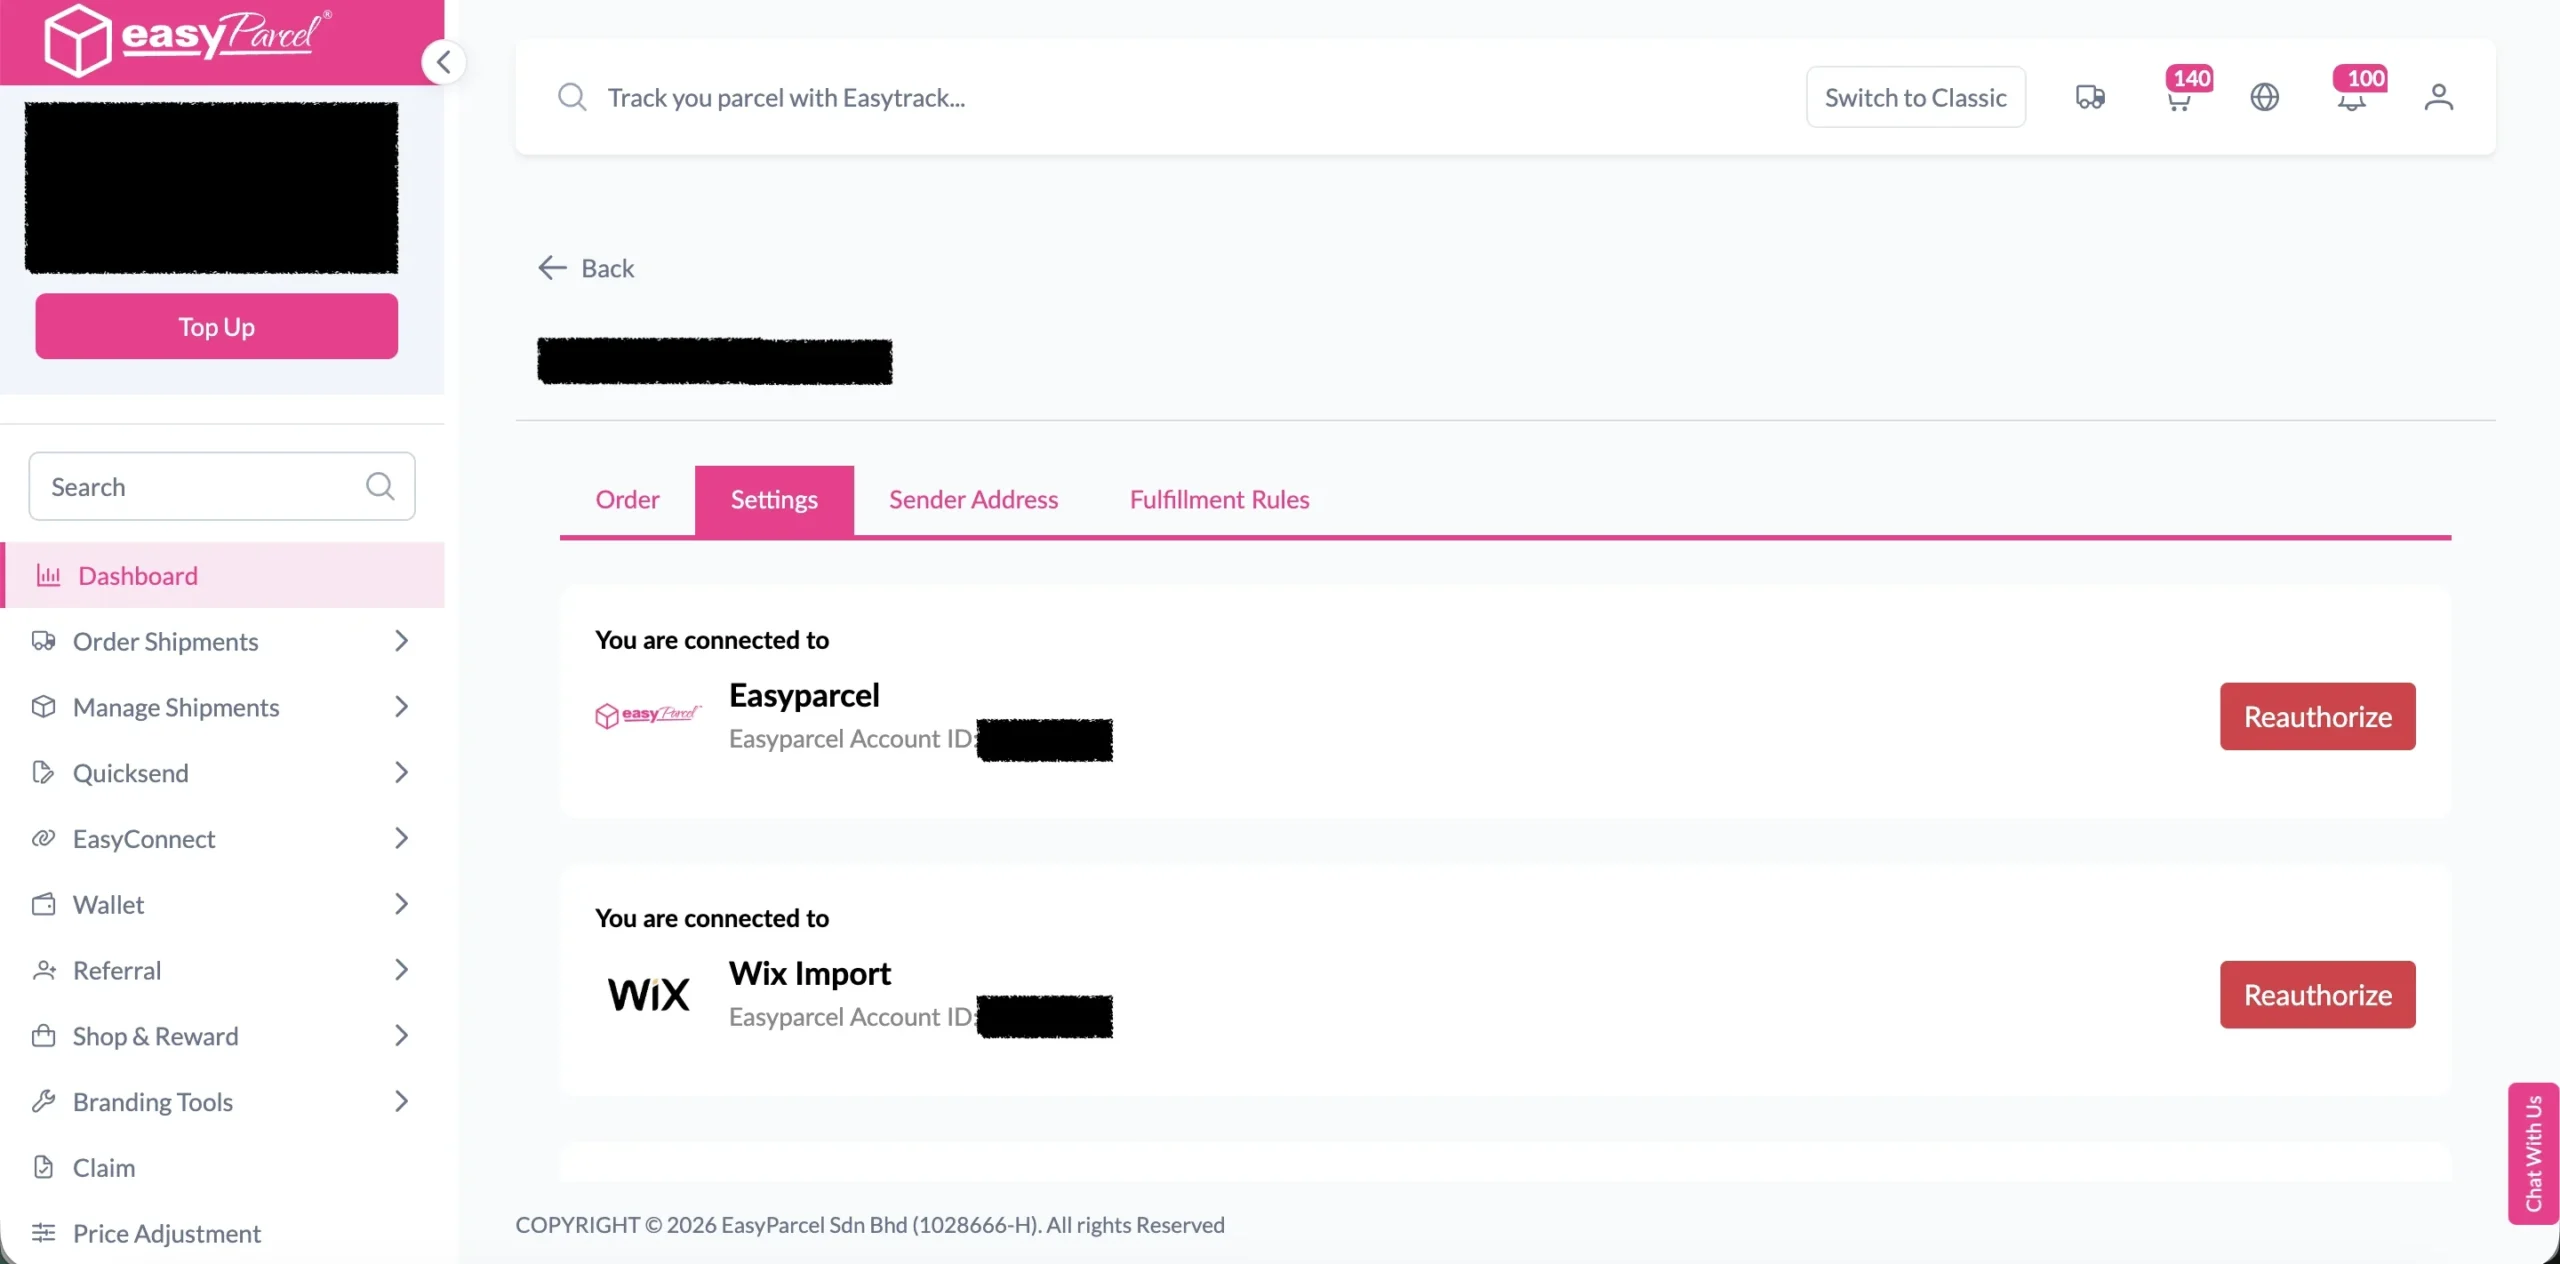The width and height of the screenshot is (2560, 1264).
Task: Open the user profile icon
Action: [2438, 97]
